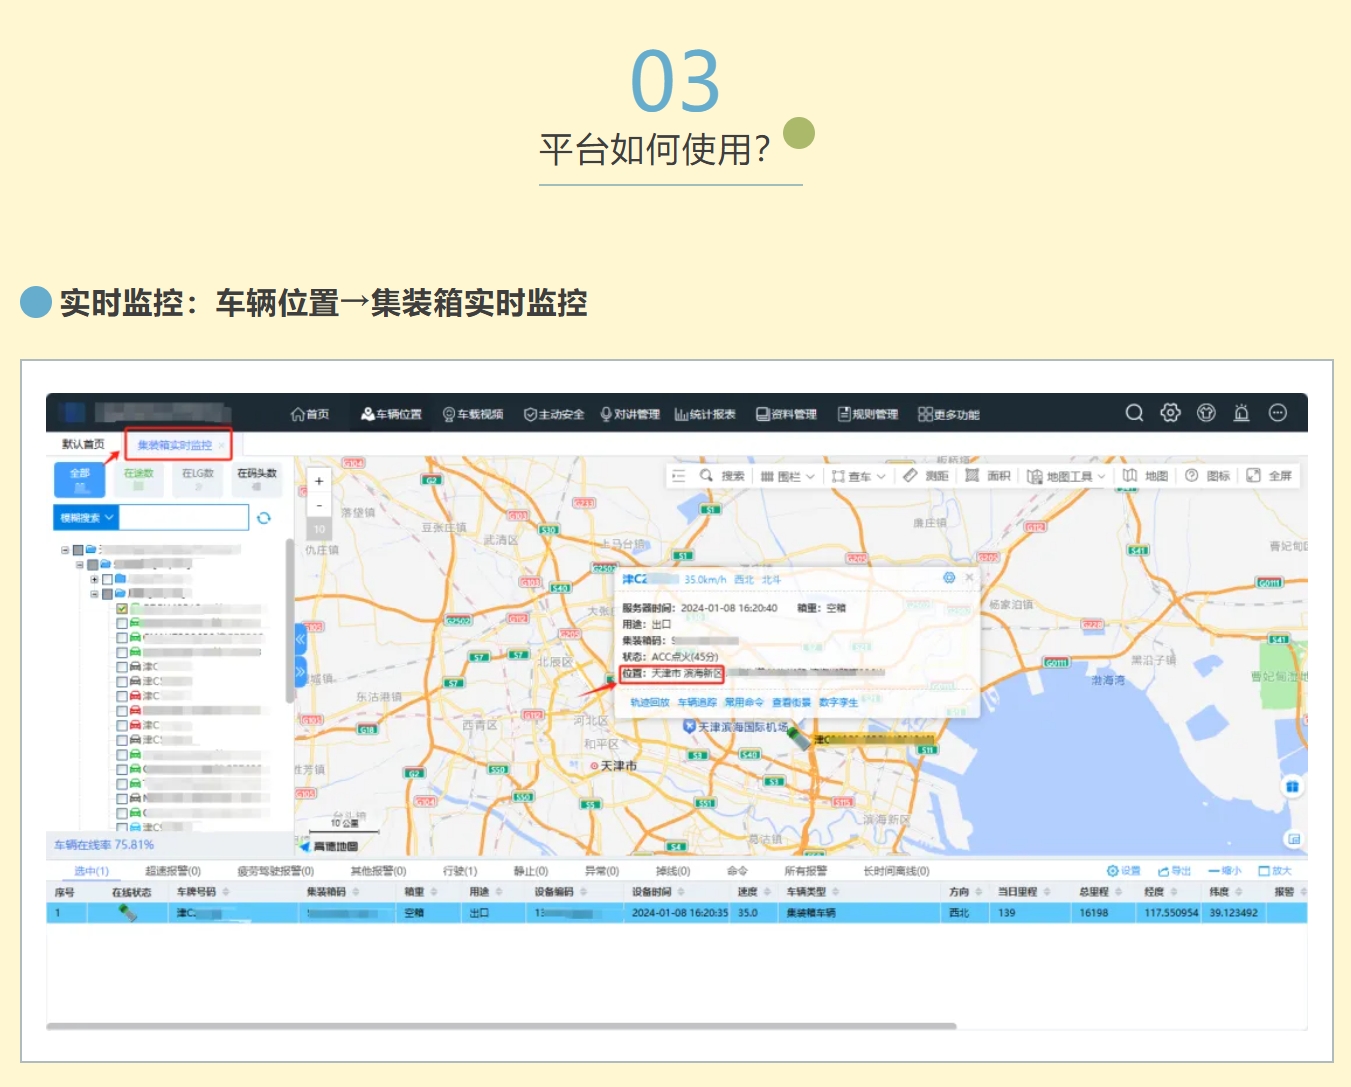Click the 导出 export button
Image resolution: width=1351 pixels, height=1087 pixels.
pyautogui.click(x=1175, y=871)
